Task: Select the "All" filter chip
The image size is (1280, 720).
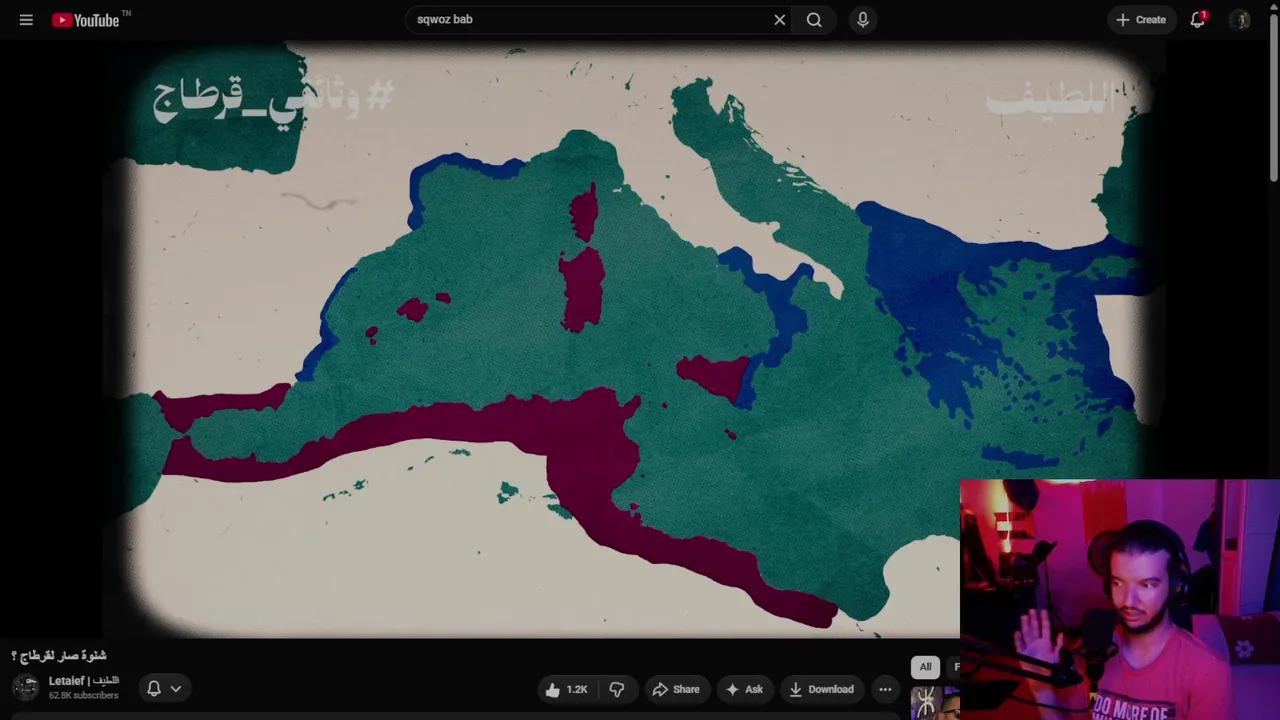Action: (x=925, y=667)
